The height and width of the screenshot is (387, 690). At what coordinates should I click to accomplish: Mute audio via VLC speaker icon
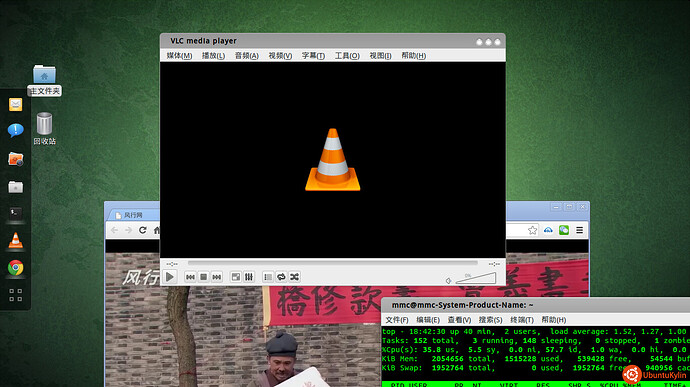click(448, 280)
